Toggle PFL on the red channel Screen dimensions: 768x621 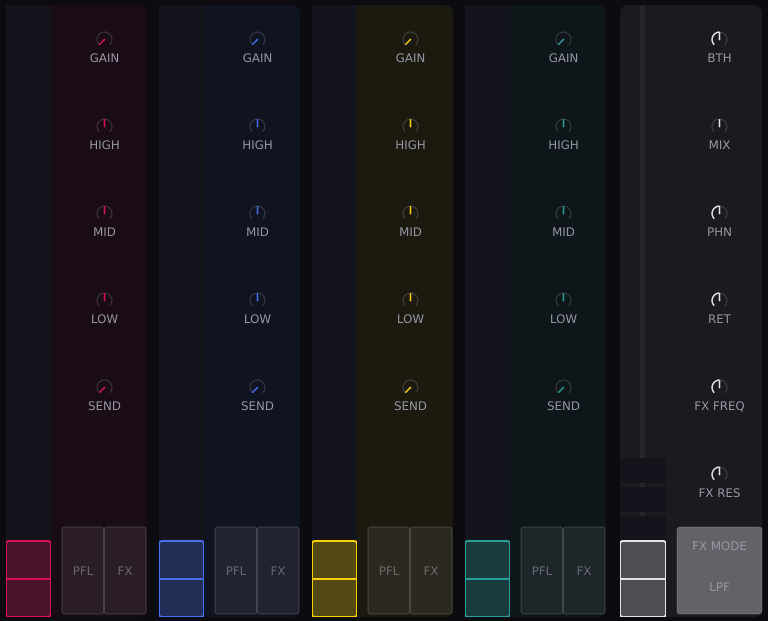coord(83,571)
